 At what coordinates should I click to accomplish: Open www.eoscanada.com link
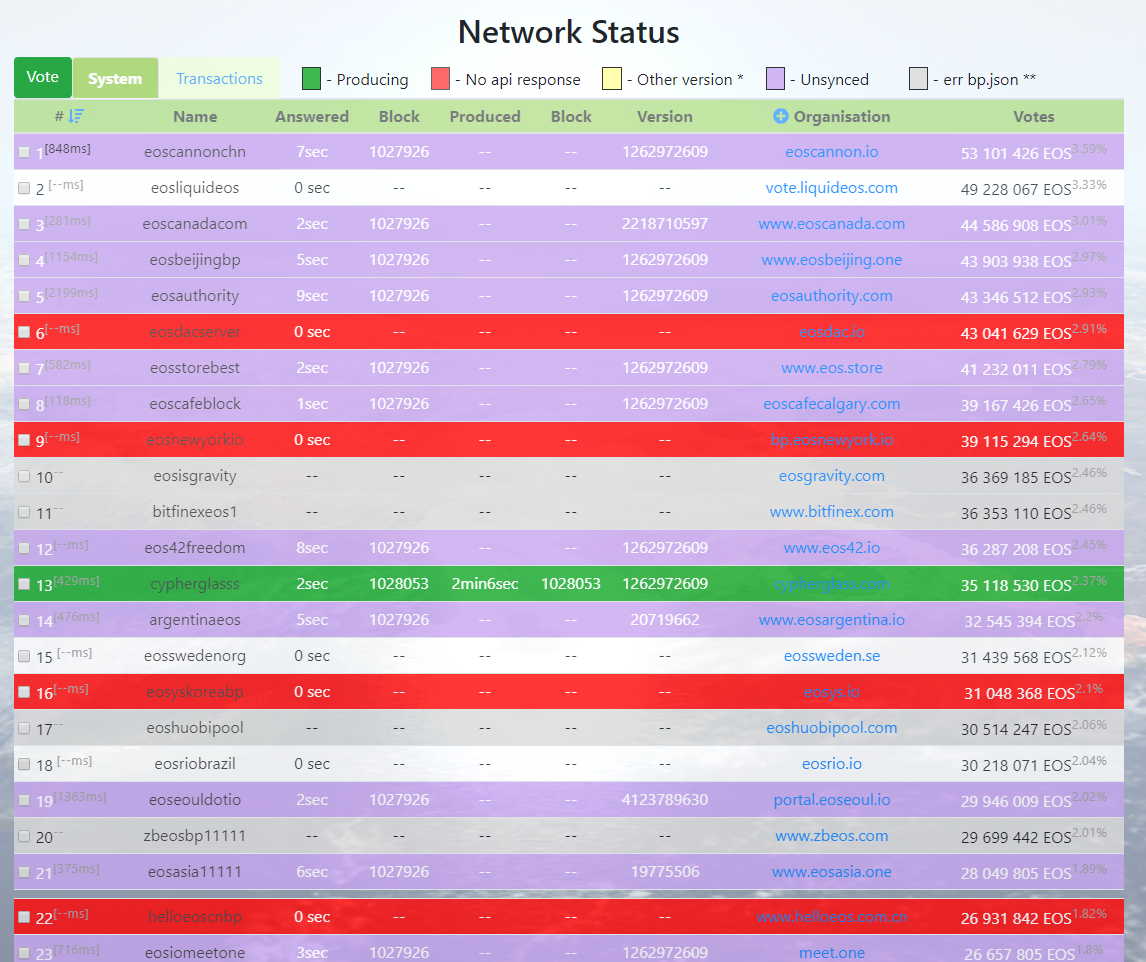pos(832,224)
